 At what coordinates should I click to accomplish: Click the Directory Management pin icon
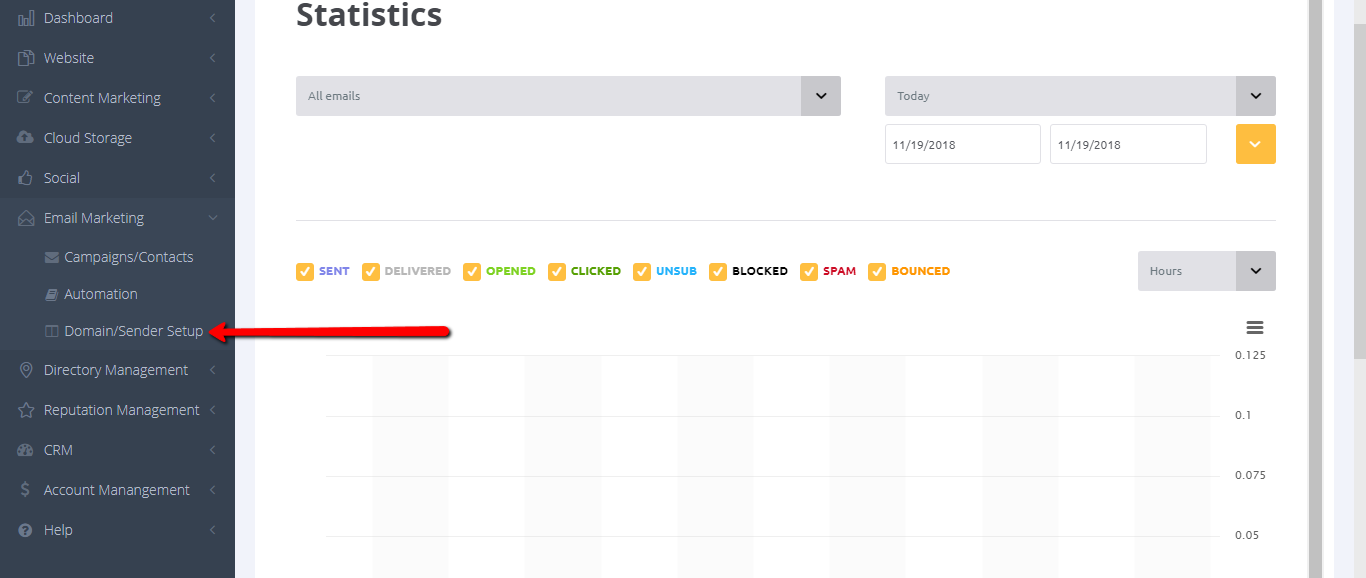pyautogui.click(x=26, y=370)
